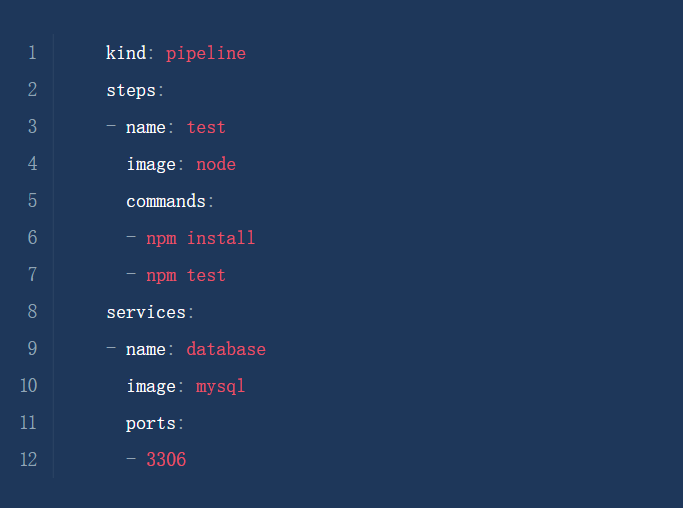Click the 'node' image value
Screen dimensions: 683x508
point(216,164)
